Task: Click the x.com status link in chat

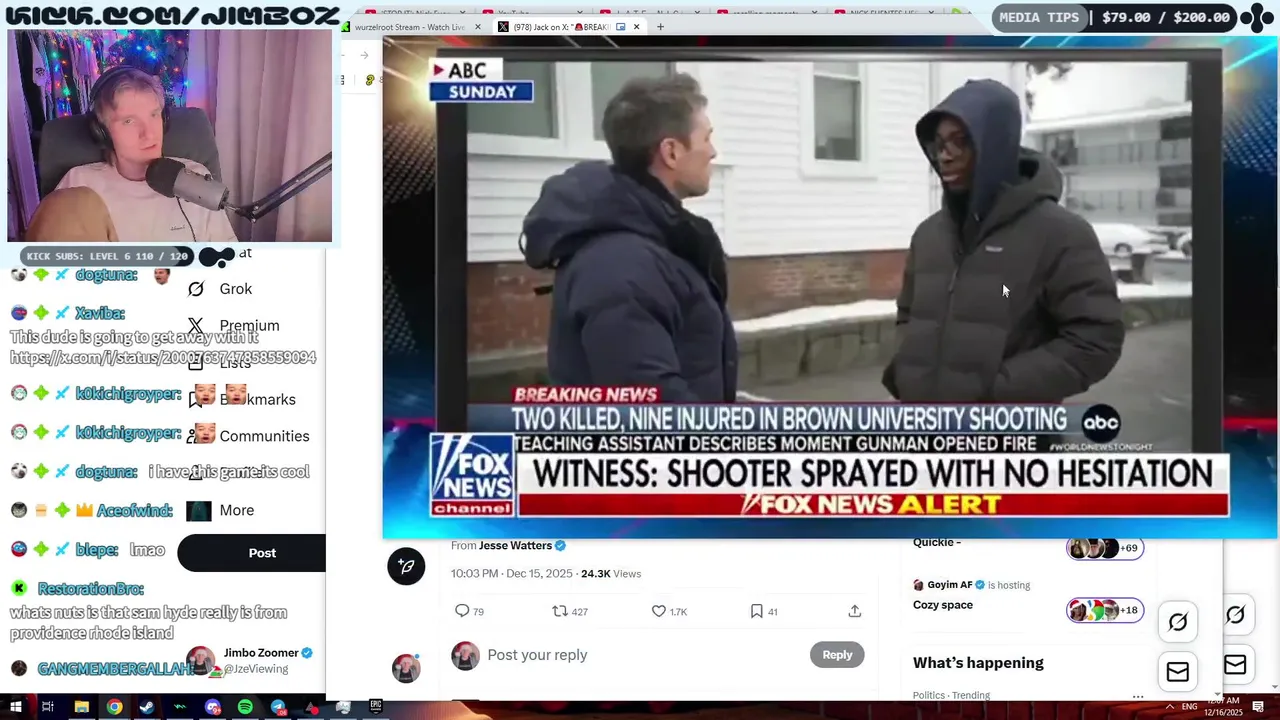Action: point(163,358)
